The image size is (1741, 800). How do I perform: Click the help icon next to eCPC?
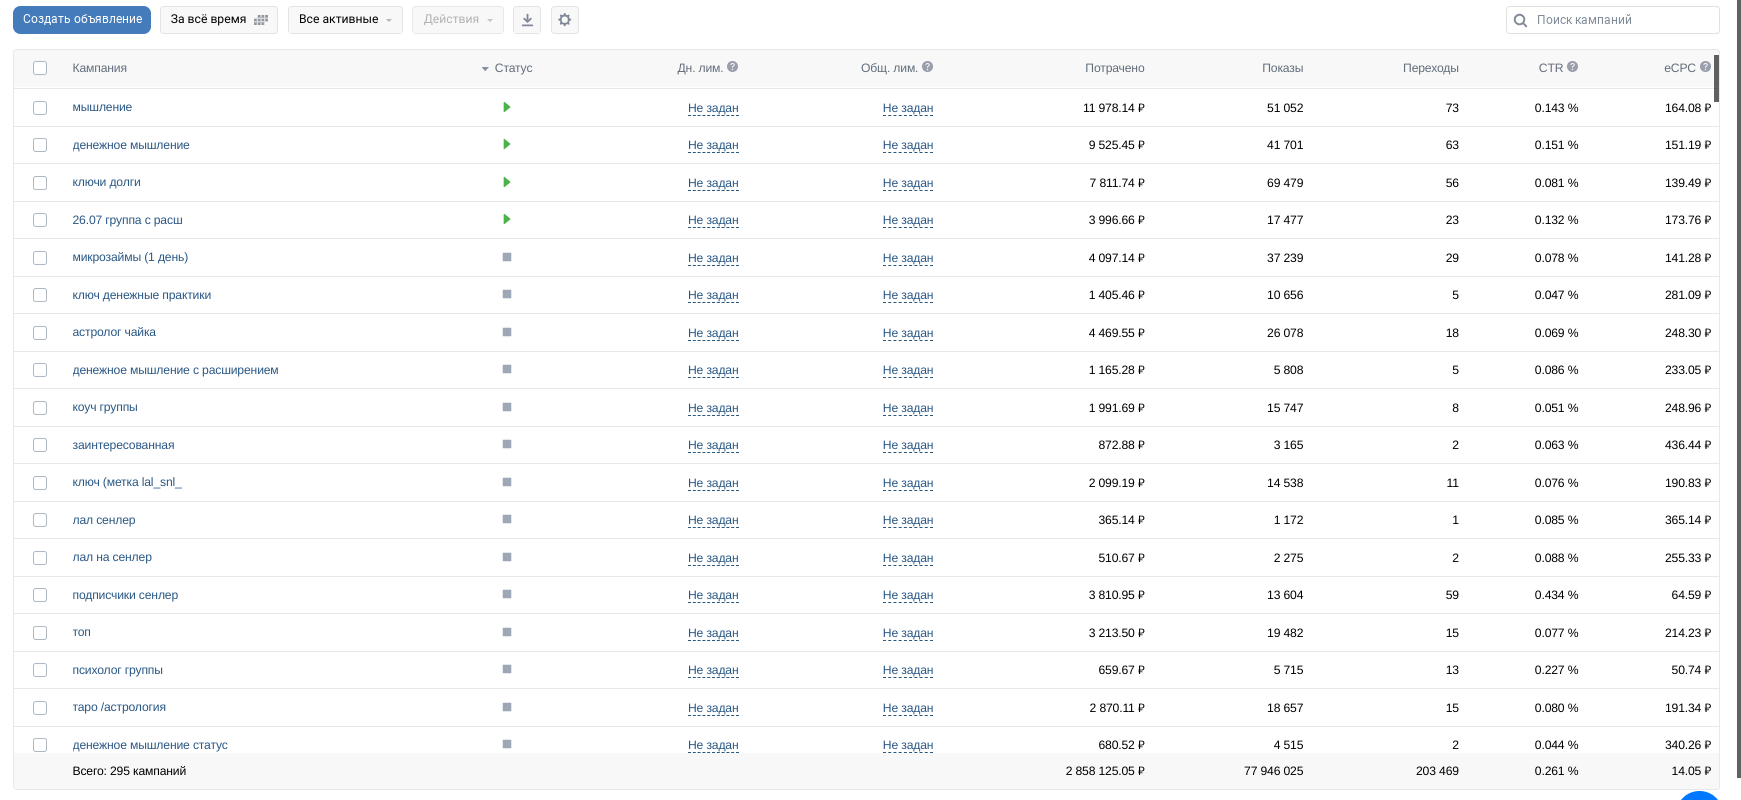[1706, 67]
